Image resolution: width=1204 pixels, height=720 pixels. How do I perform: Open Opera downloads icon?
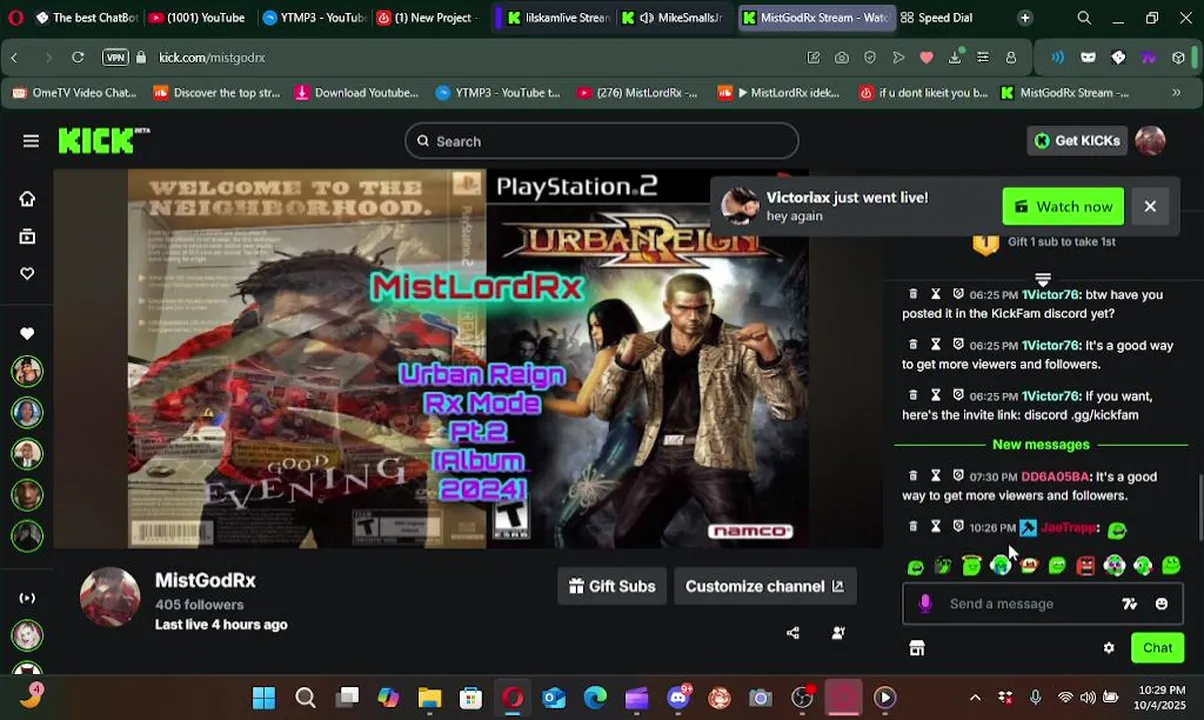(x=955, y=58)
